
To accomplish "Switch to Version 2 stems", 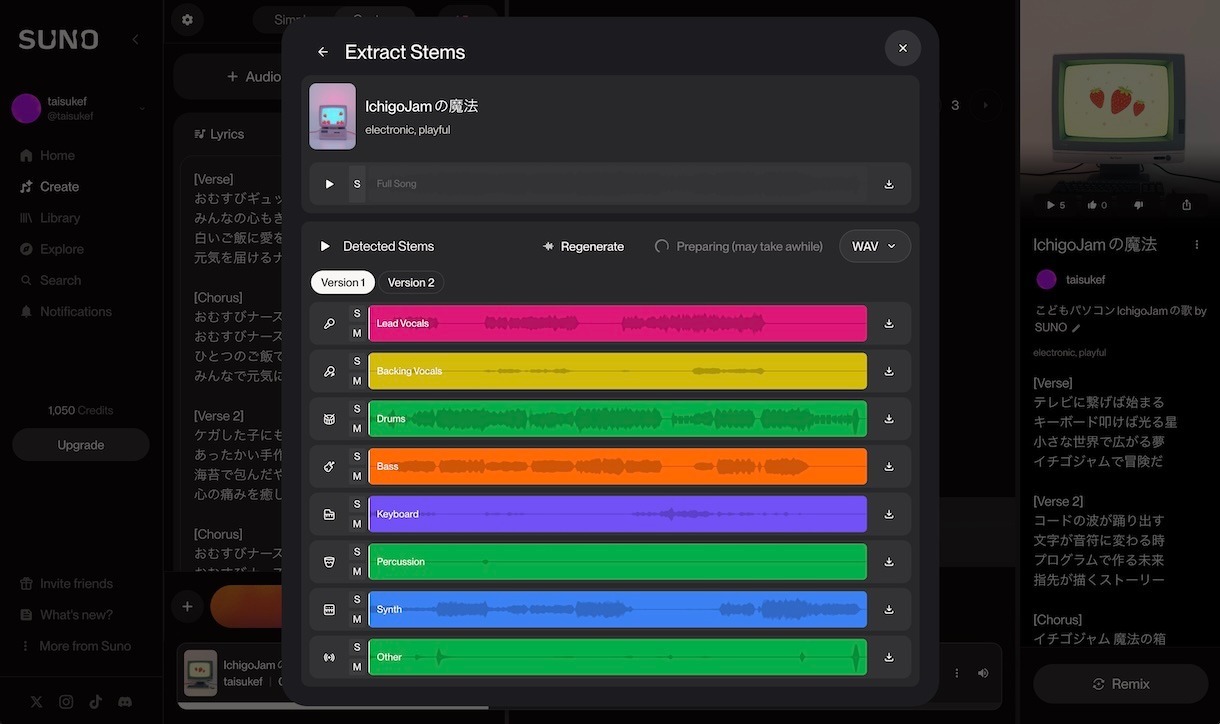I will [411, 283].
